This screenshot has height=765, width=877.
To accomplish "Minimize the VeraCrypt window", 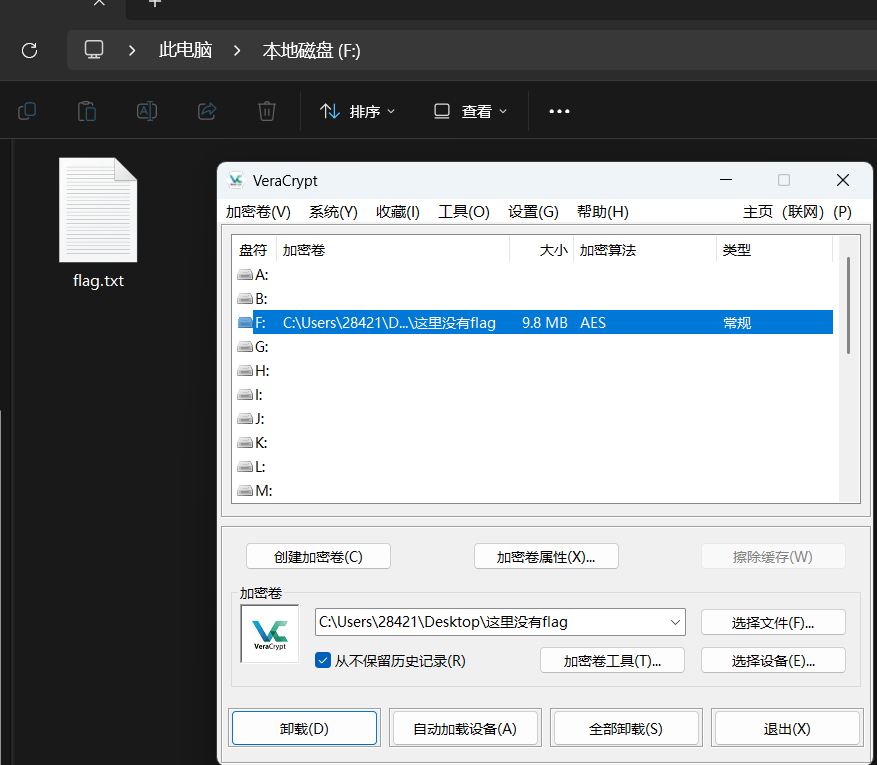I will [x=726, y=180].
